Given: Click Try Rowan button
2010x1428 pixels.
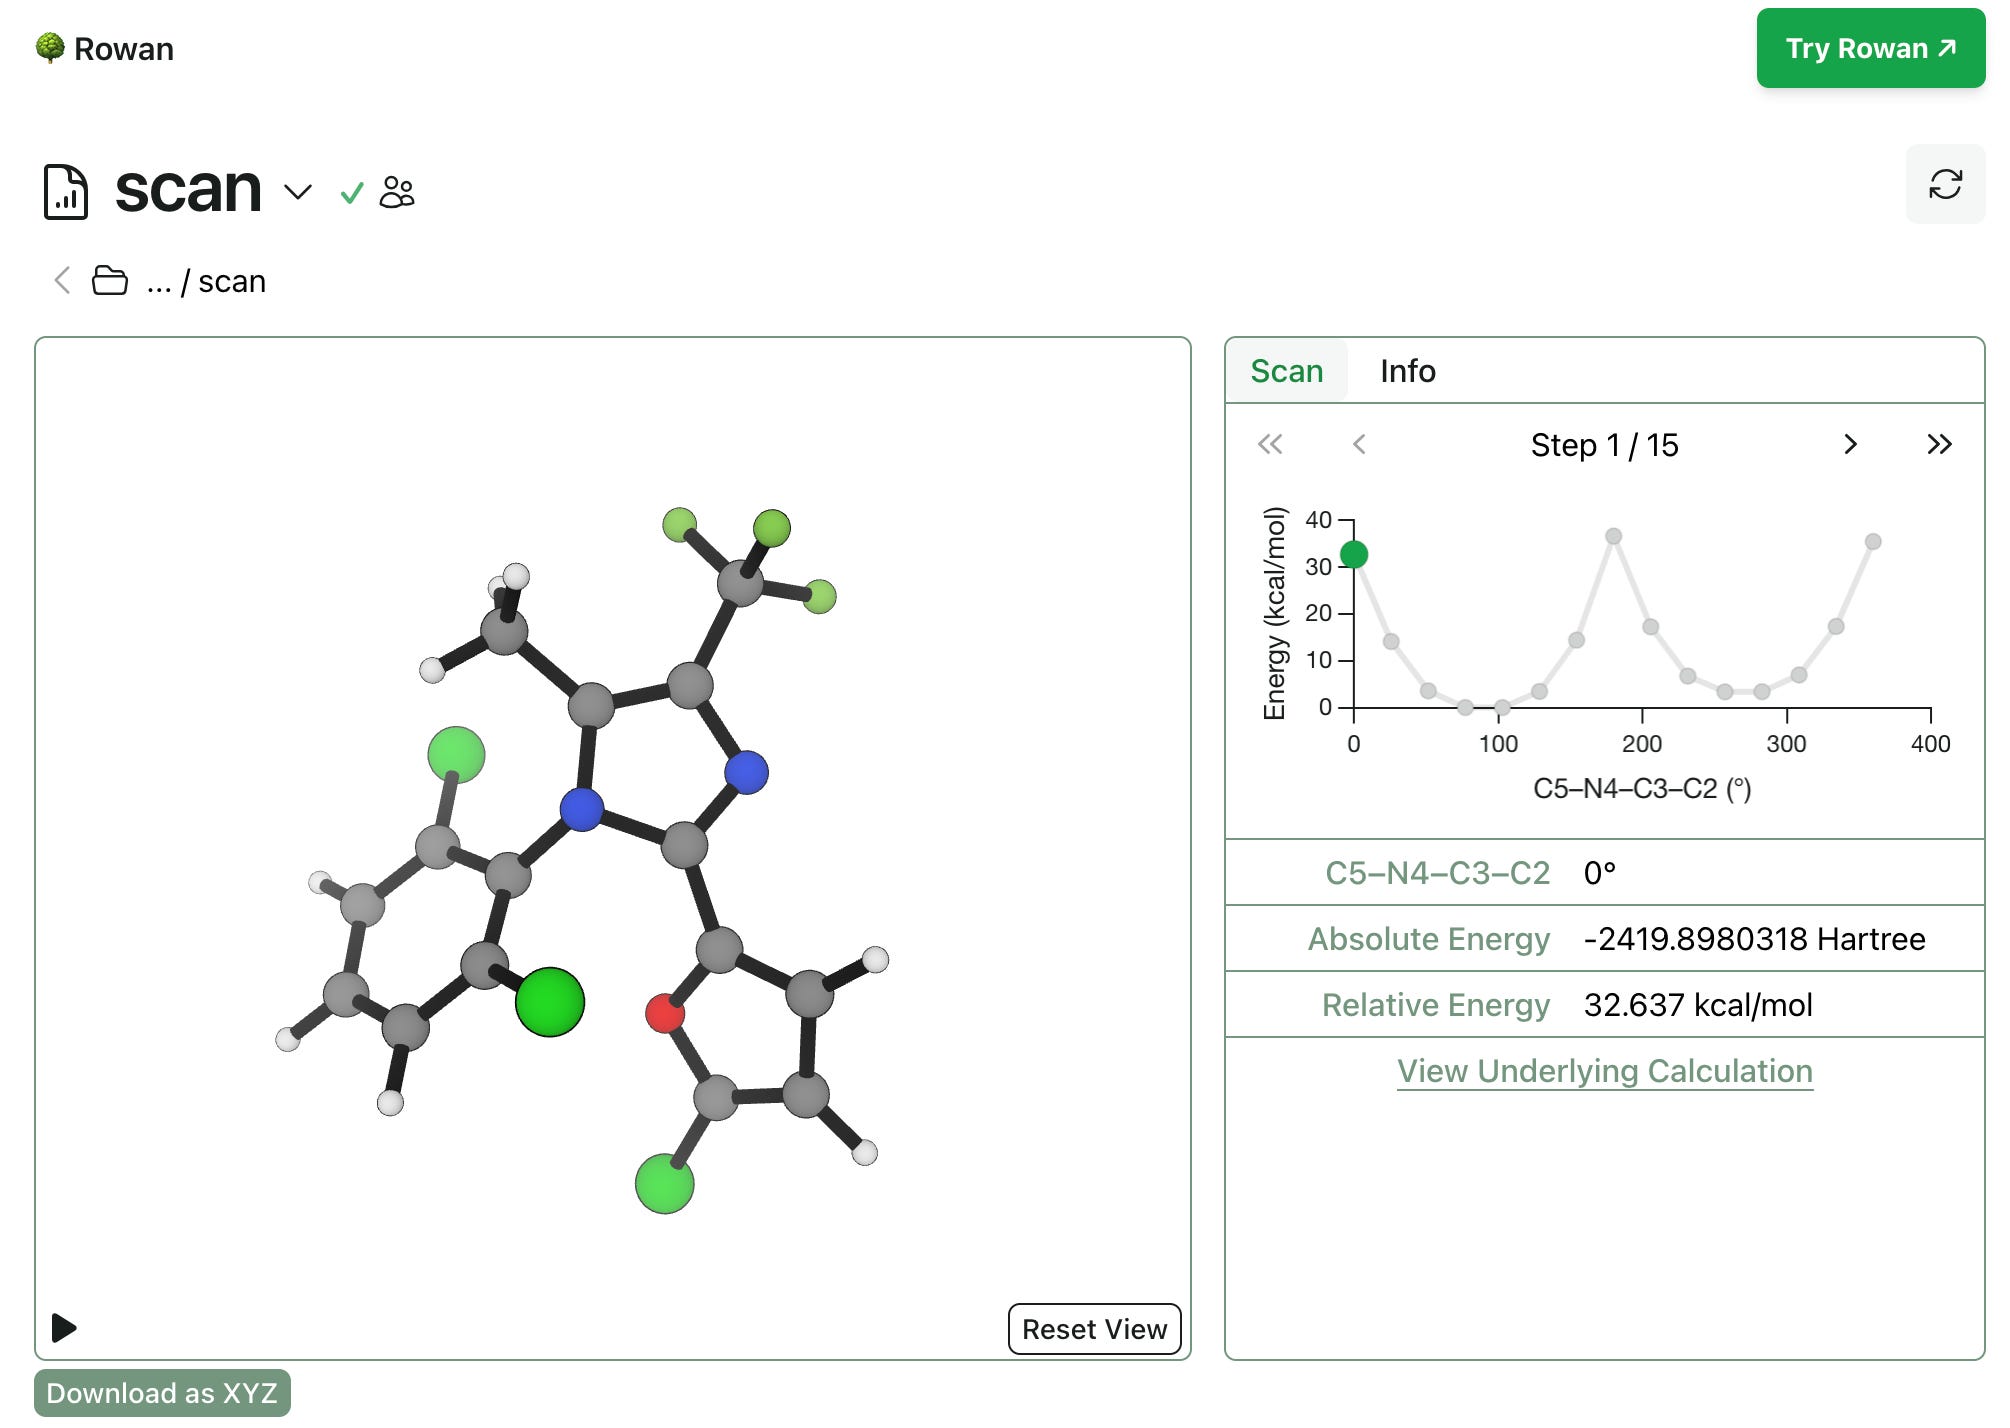Looking at the screenshot, I should (1866, 48).
